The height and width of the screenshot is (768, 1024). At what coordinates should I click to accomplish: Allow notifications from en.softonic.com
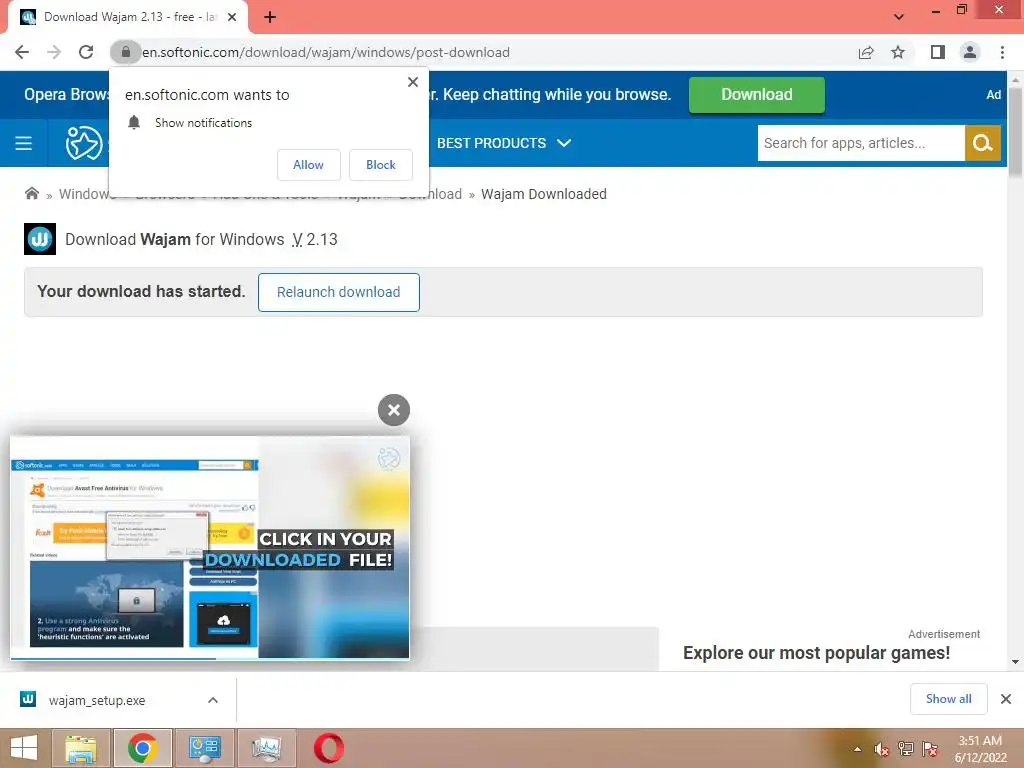[308, 165]
